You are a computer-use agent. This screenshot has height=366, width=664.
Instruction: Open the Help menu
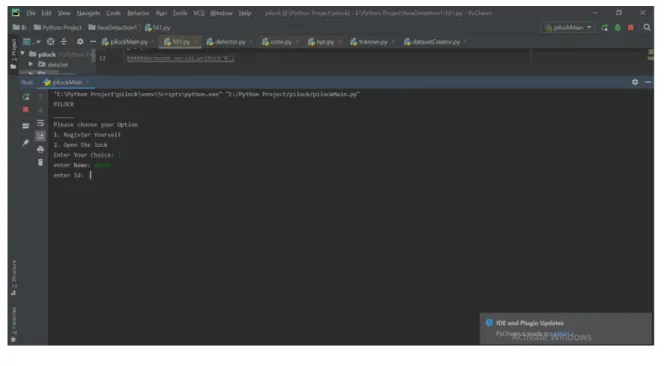pyautogui.click(x=245, y=13)
